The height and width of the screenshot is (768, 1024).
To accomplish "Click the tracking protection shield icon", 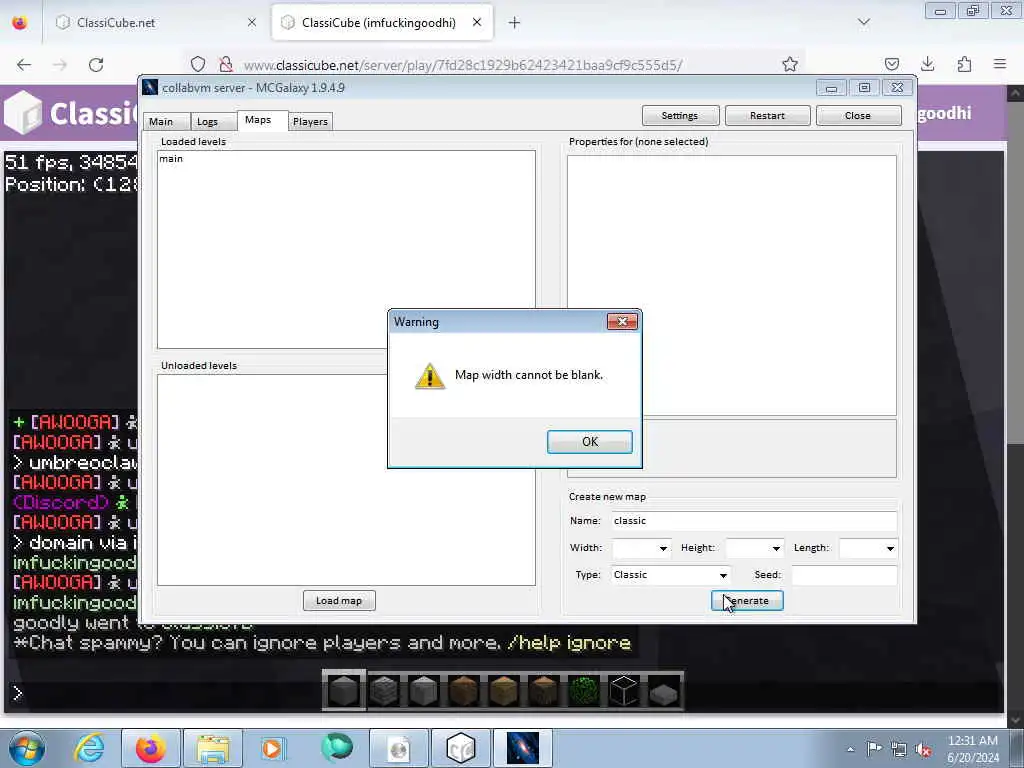I will pos(198,65).
